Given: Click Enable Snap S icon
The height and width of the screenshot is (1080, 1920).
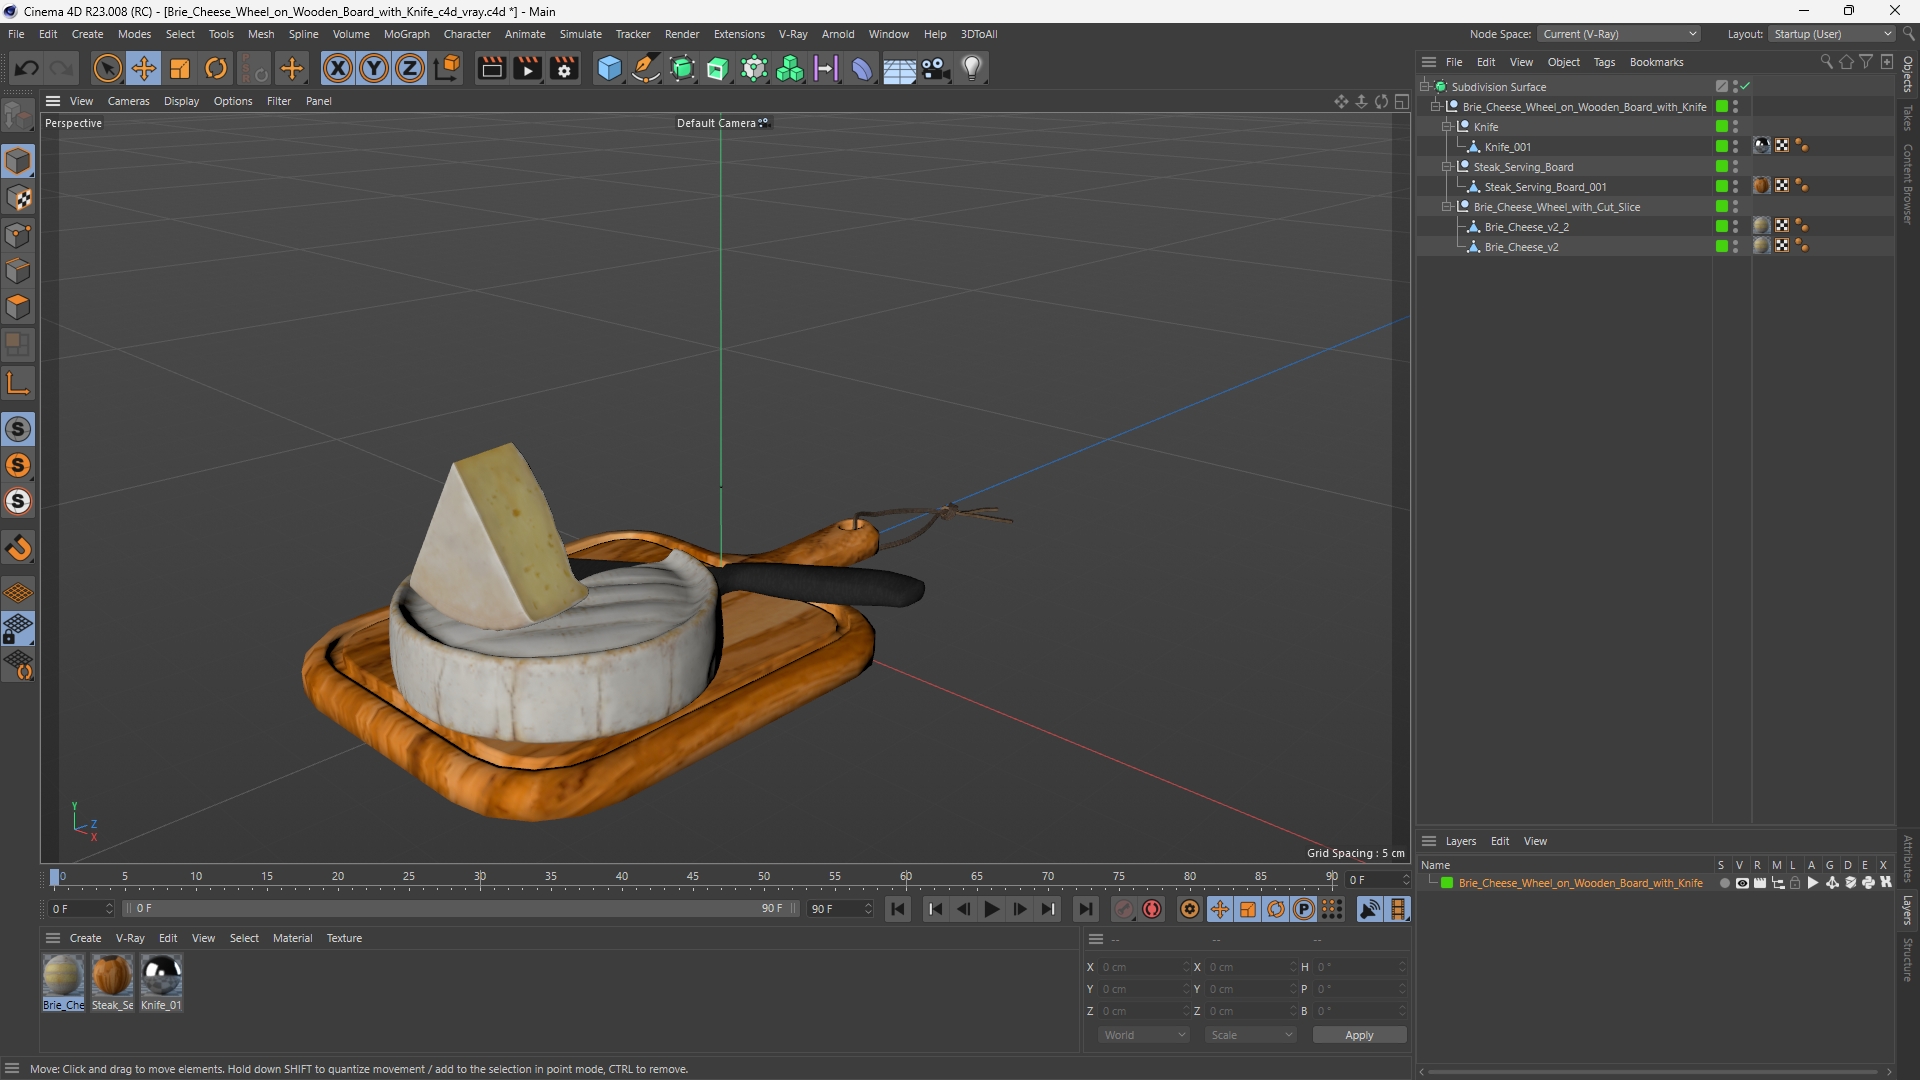Looking at the screenshot, I should 18,429.
